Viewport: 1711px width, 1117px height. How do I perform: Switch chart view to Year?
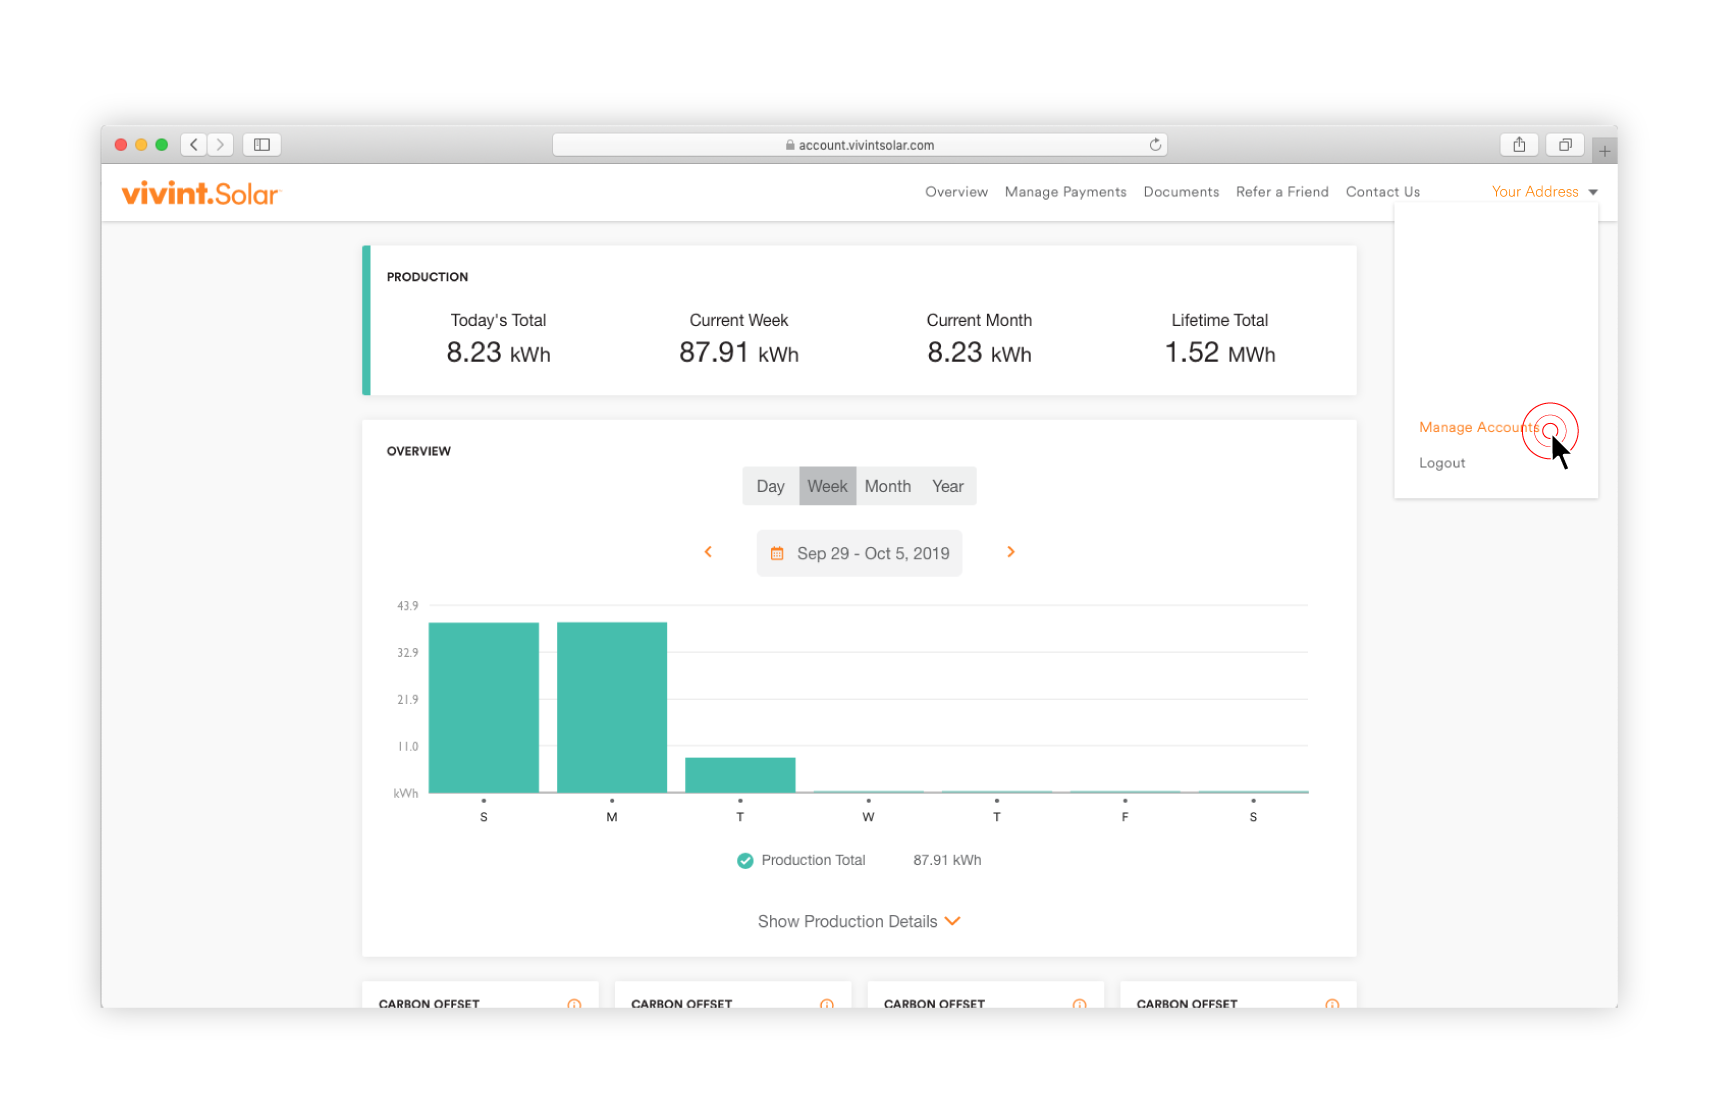coord(948,486)
